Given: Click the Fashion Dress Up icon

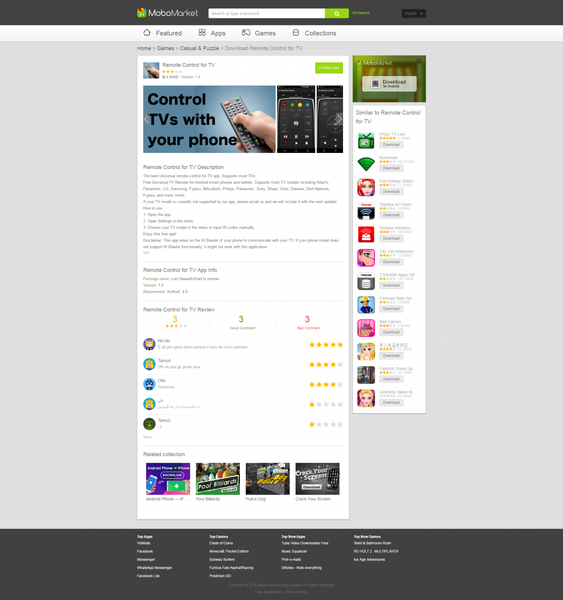Looking at the screenshot, I should (x=366, y=375).
